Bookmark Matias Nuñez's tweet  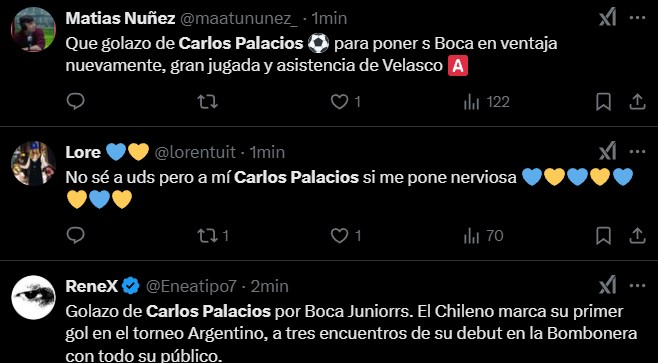click(603, 102)
